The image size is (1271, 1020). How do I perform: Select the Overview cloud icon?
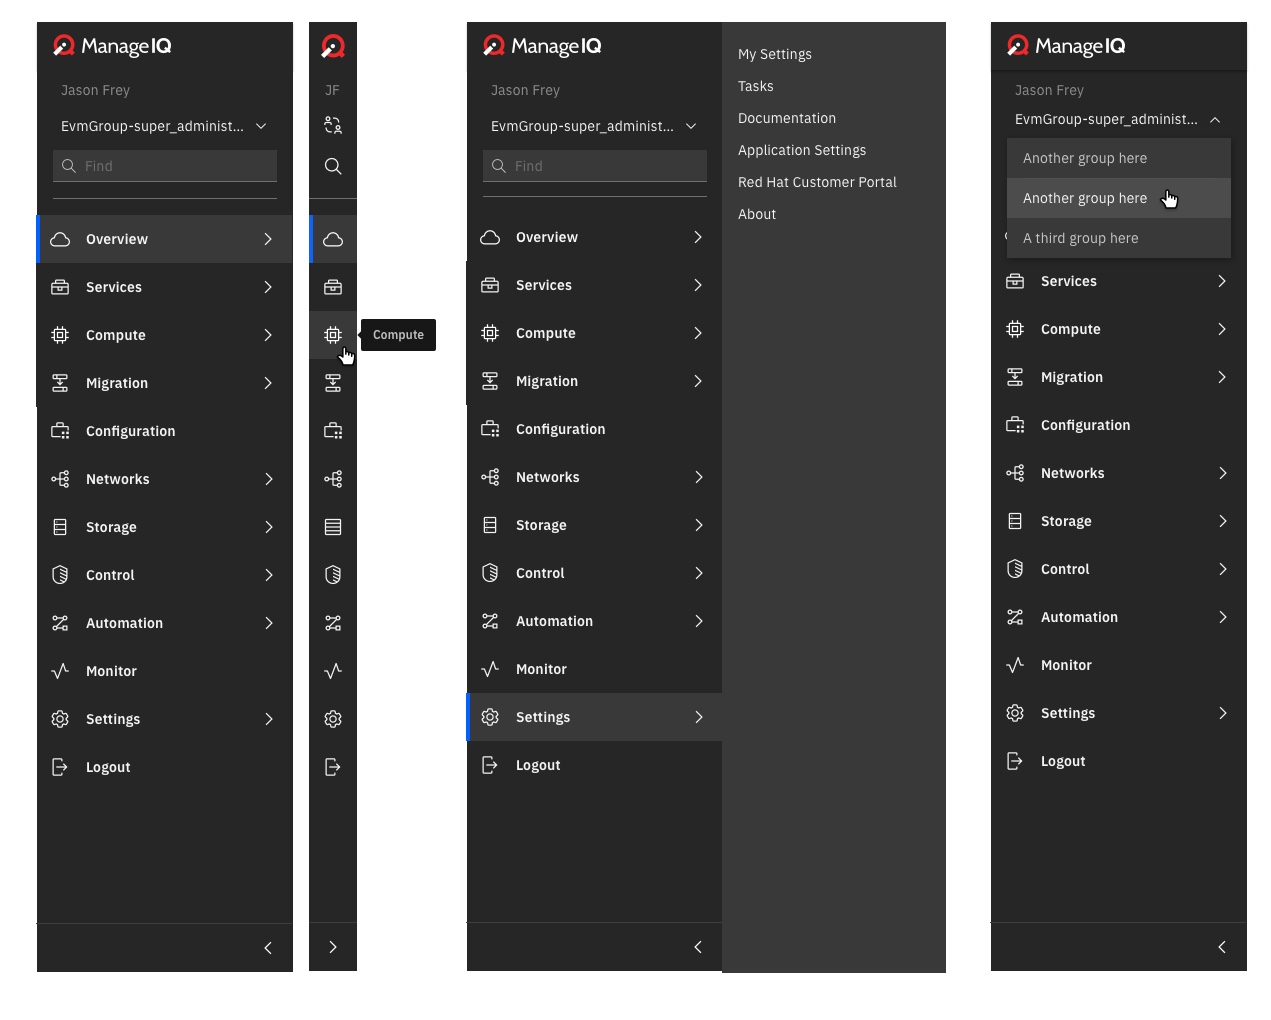[x=59, y=238]
